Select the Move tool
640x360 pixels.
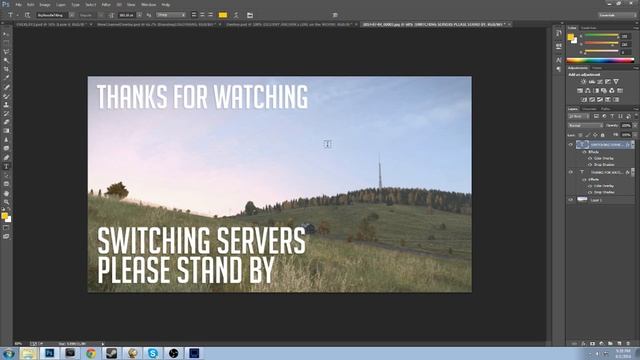pyautogui.click(x=6, y=35)
